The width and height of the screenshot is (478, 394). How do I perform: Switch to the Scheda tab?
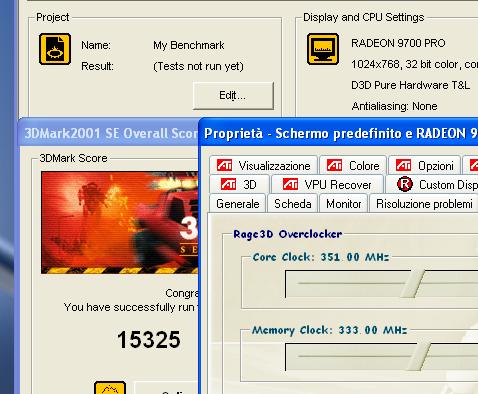click(292, 204)
